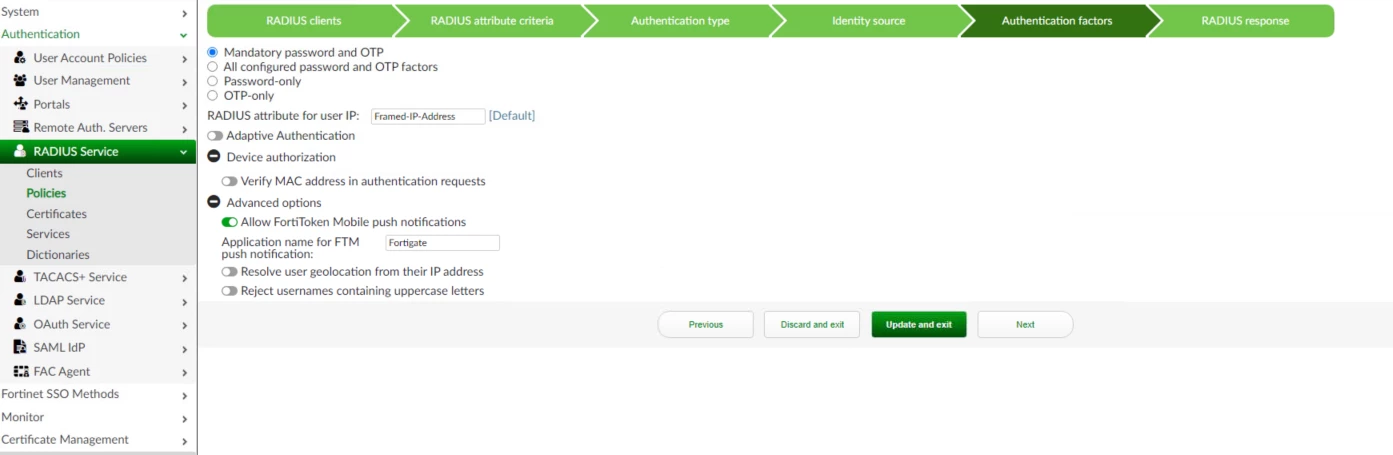Click the [Default] link
The width and height of the screenshot is (1393, 455).
pyautogui.click(x=512, y=116)
